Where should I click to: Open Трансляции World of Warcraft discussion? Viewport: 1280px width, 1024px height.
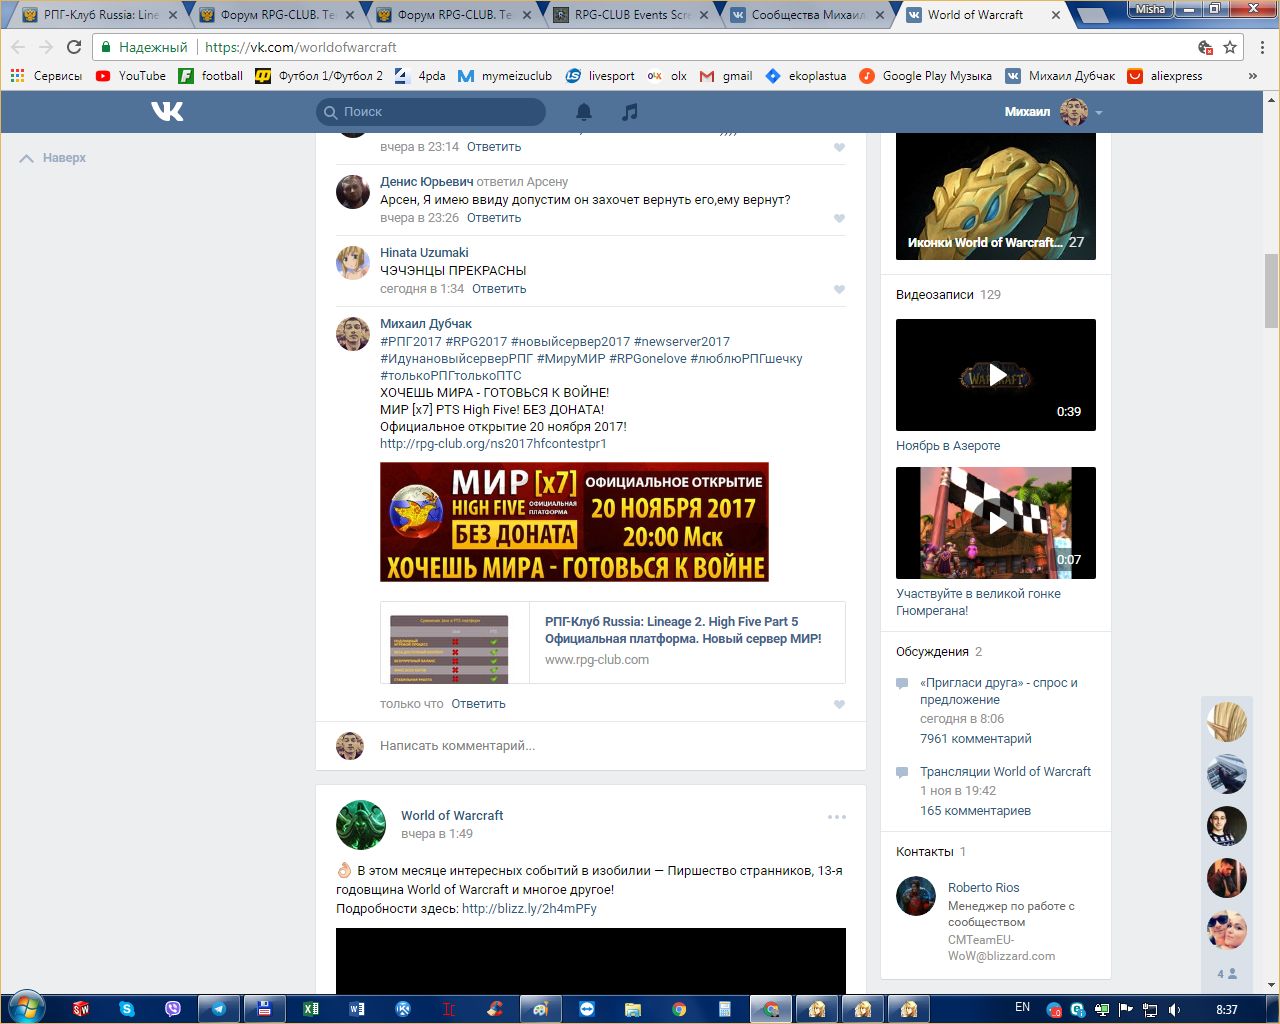[x=1006, y=772]
